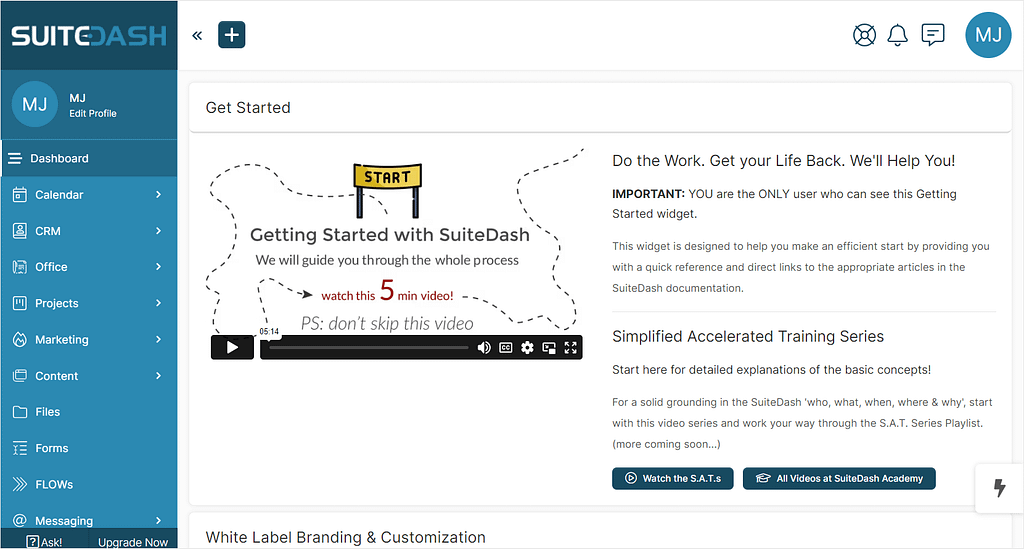Click the Simplified Accelerated Training Series heading

pyautogui.click(x=748, y=336)
